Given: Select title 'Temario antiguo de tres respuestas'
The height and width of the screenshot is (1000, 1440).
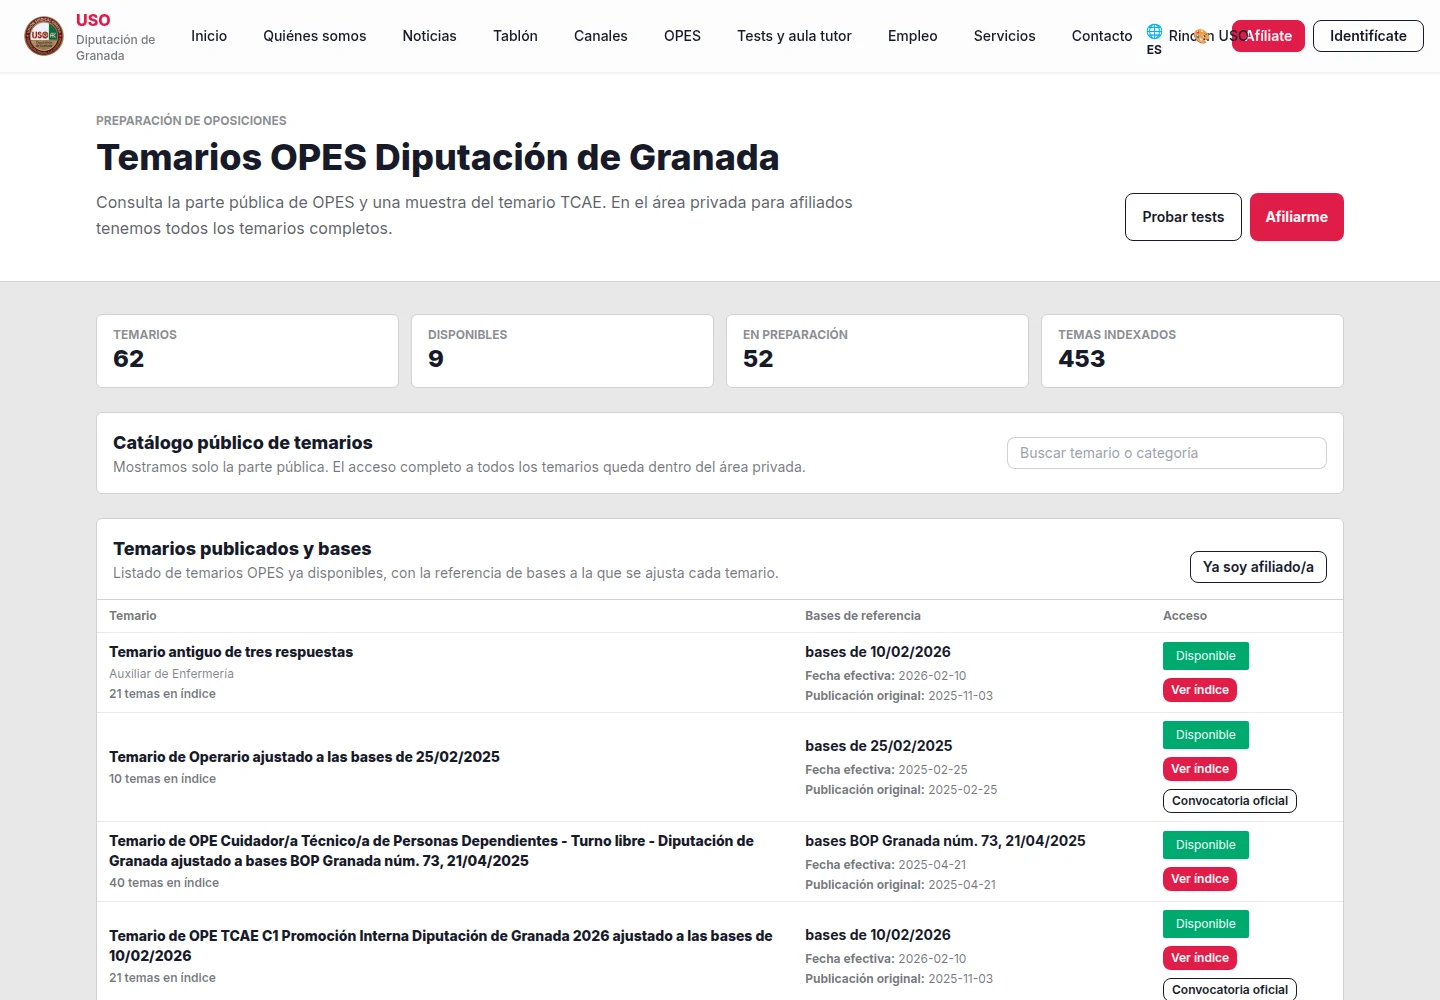Looking at the screenshot, I should (231, 652).
